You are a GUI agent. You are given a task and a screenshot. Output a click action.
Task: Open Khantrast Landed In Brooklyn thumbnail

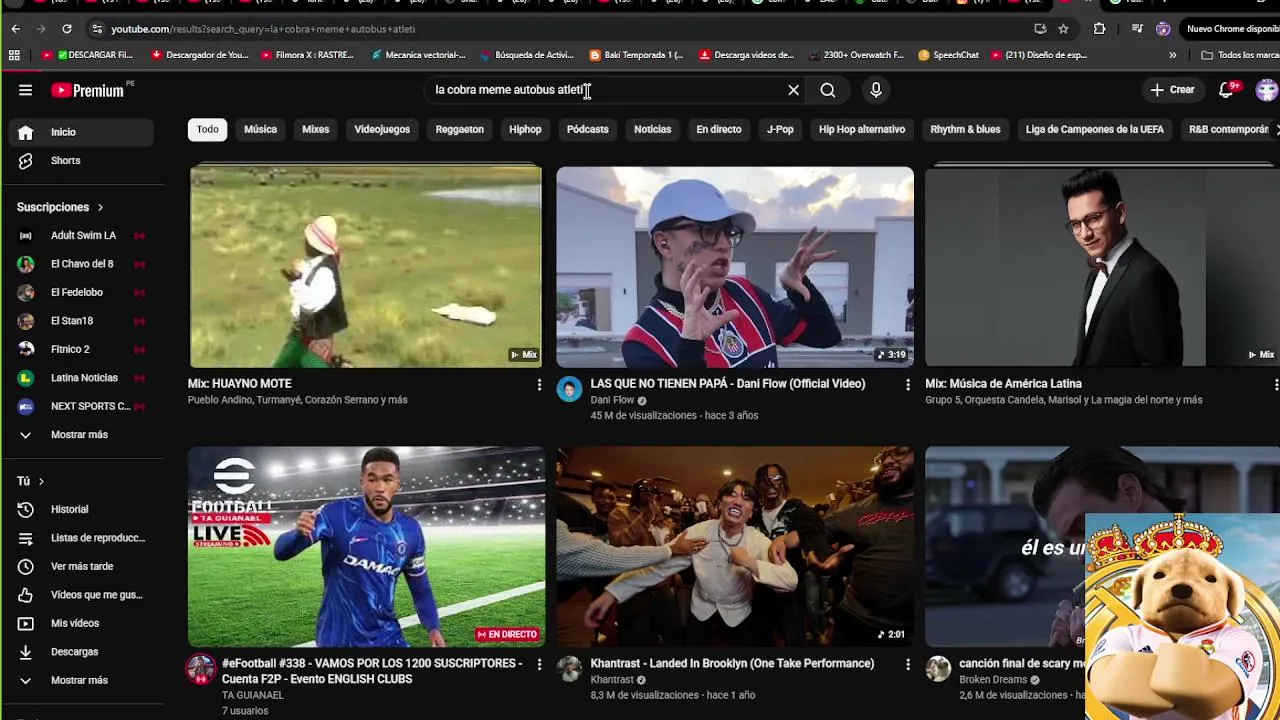coord(735,547)
